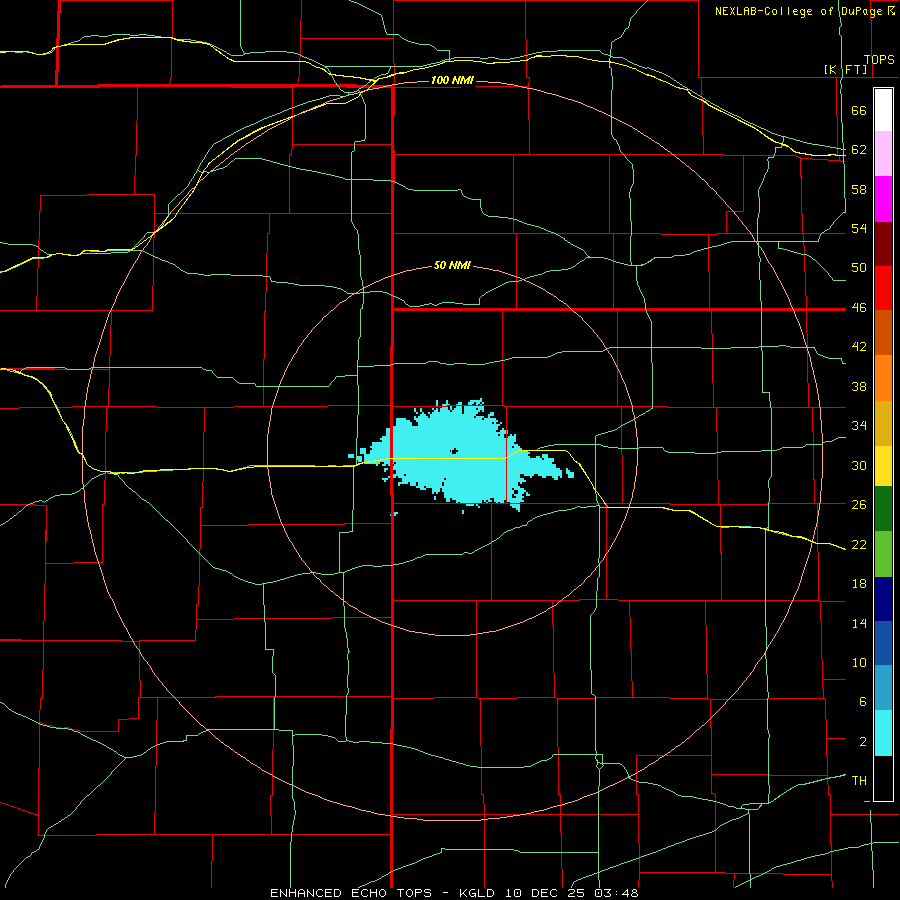The height and width of the screenshot is (900, 900).
Task: Click the black radar-site dot inside echo
Action: click(x=454, y=451)
